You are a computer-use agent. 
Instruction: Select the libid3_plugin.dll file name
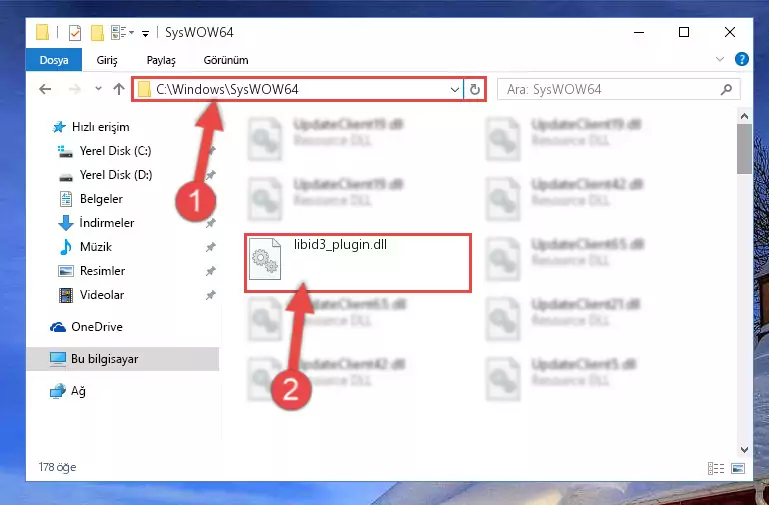340,244
